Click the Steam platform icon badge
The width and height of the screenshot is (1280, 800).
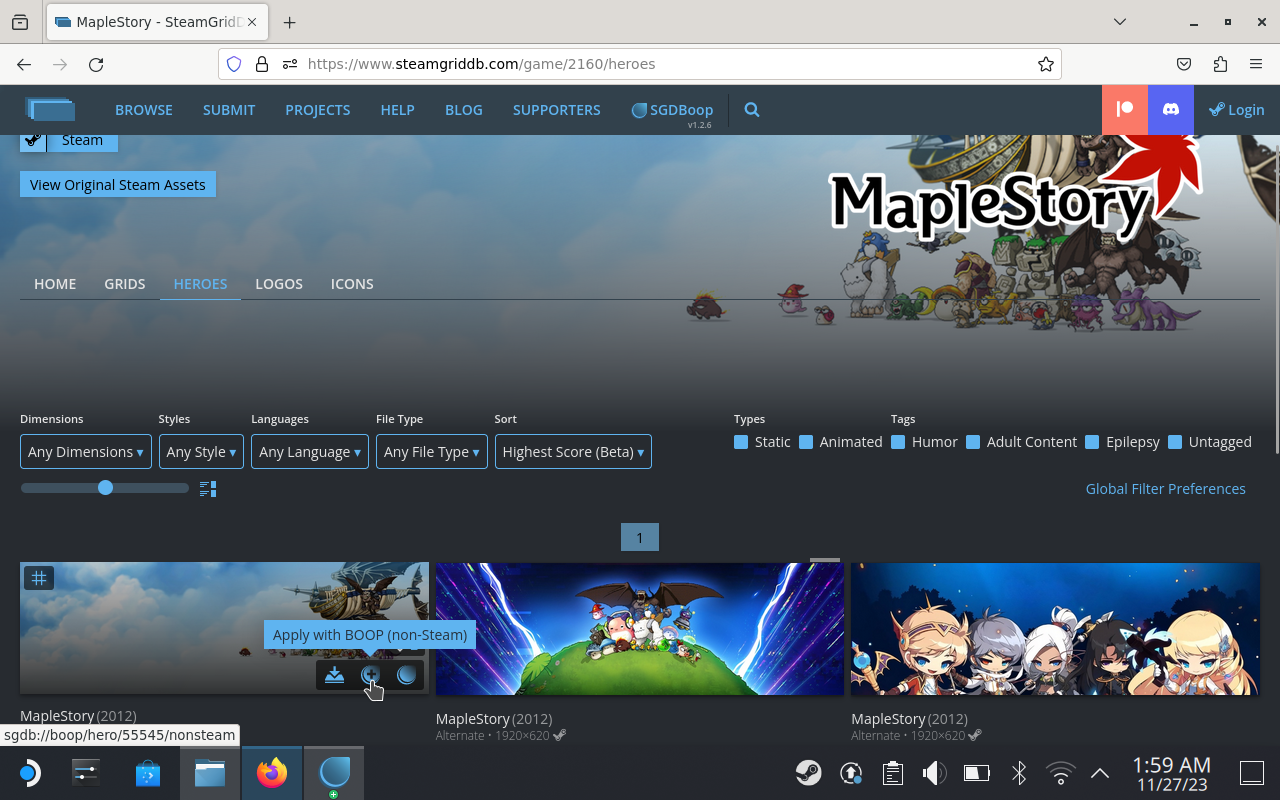click(33, 140)
